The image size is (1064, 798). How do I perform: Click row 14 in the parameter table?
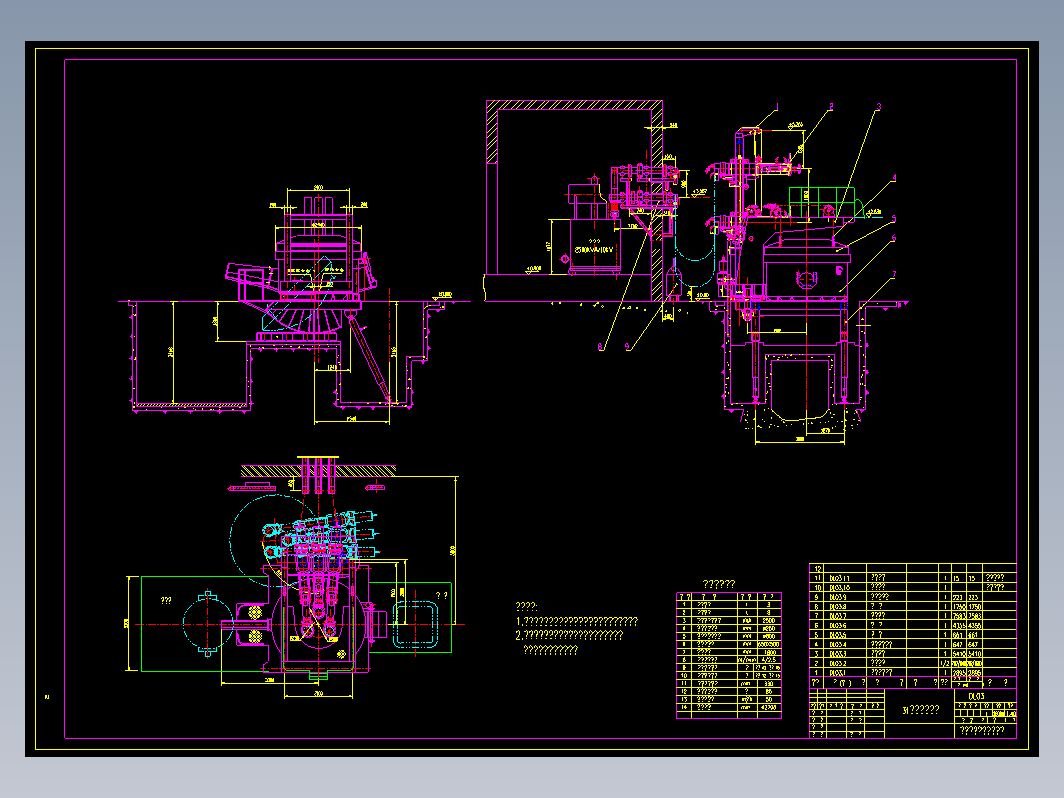coord(729,707)
